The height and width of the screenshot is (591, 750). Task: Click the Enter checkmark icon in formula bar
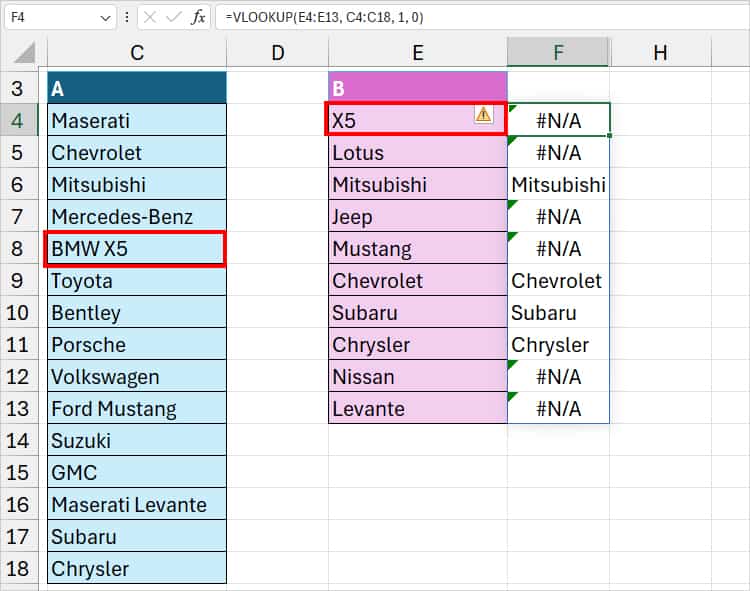point(173,18)
